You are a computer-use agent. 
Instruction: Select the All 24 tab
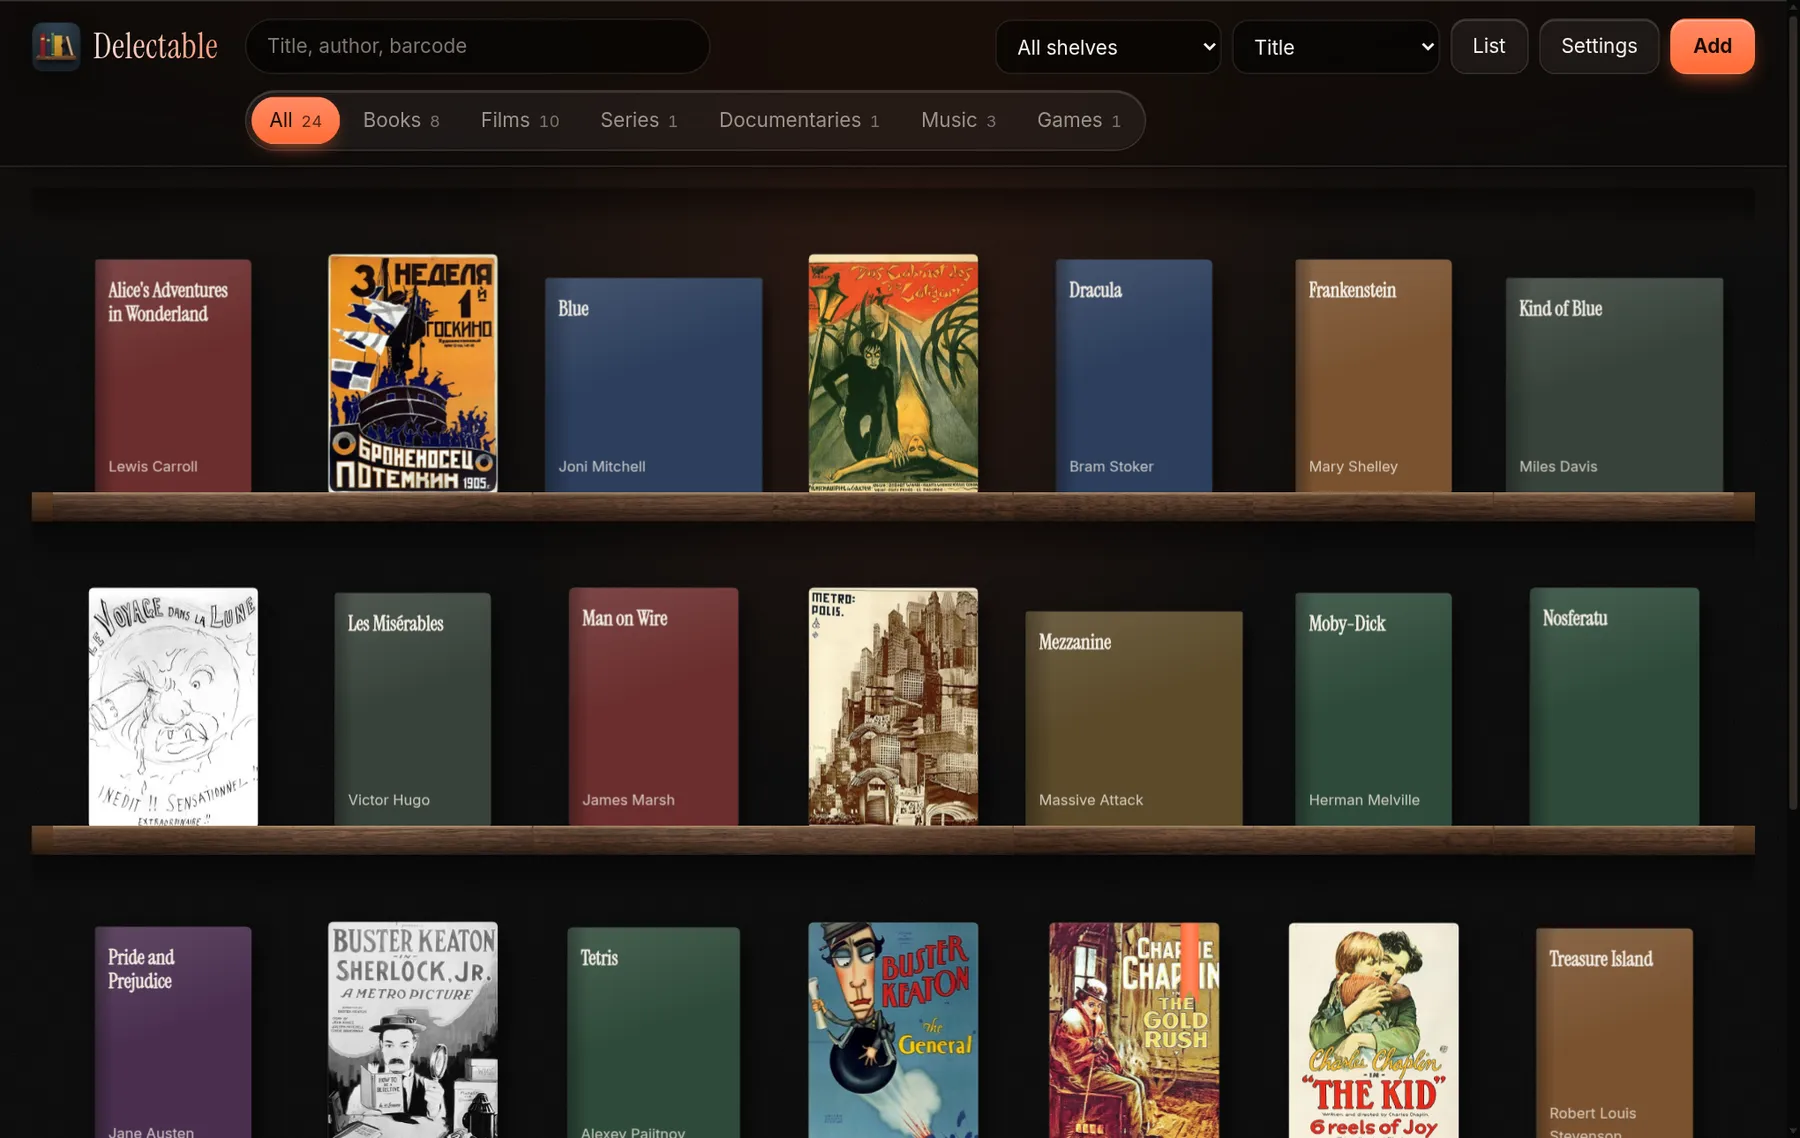pyautogui.click(x=295, y=120)
